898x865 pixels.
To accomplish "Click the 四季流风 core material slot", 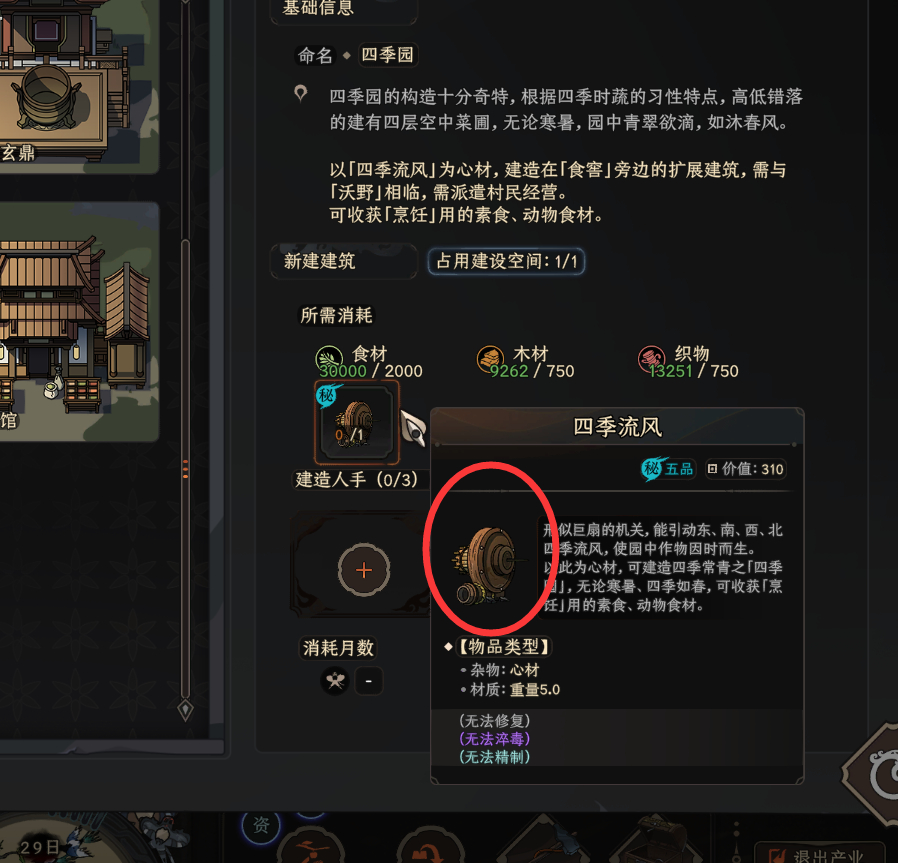I will (x=356, y=423).
